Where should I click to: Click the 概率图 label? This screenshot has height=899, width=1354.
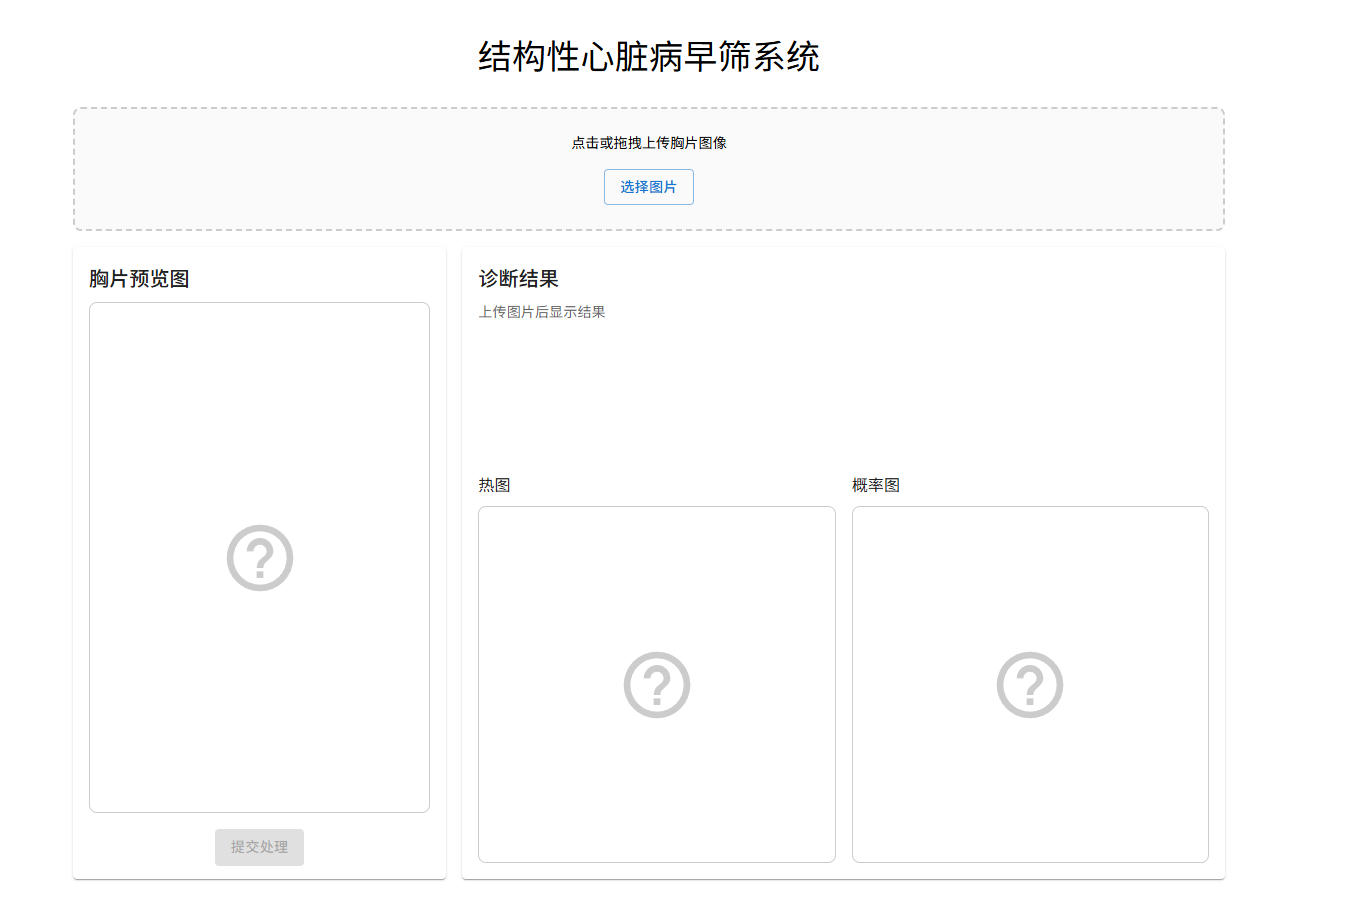874,485
